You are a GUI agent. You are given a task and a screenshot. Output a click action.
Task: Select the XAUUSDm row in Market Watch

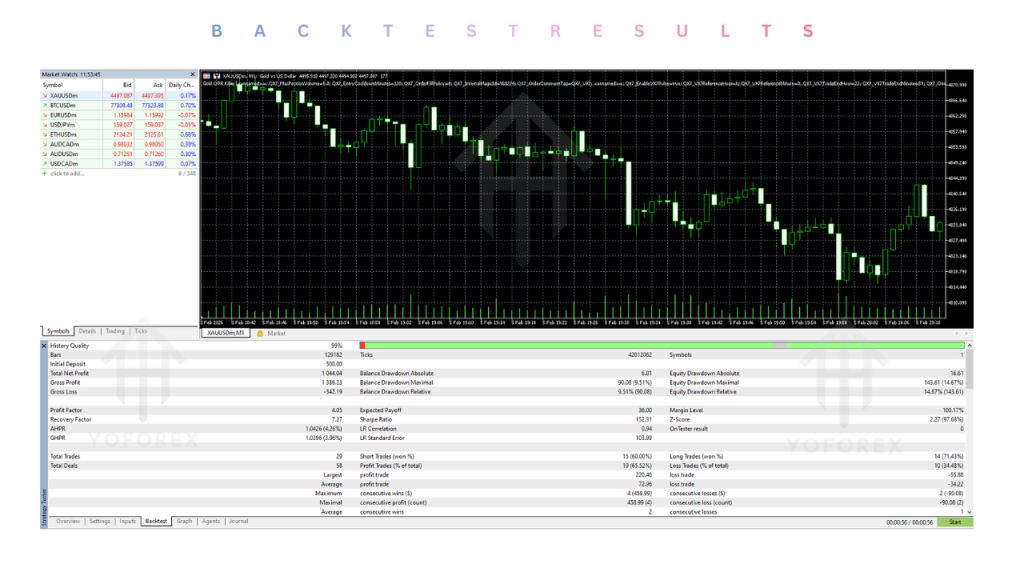click(119, 95)
